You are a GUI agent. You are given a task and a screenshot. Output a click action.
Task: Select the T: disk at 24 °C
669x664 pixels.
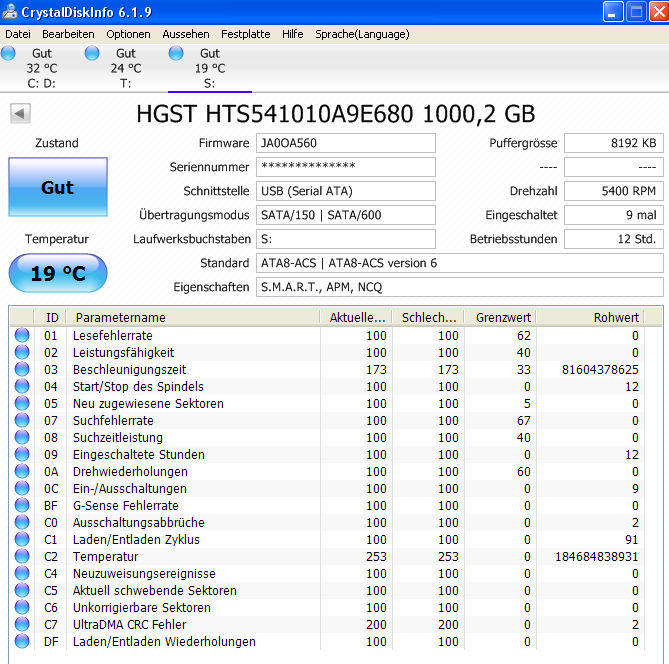pyautogui.click(x=126, y=68)
